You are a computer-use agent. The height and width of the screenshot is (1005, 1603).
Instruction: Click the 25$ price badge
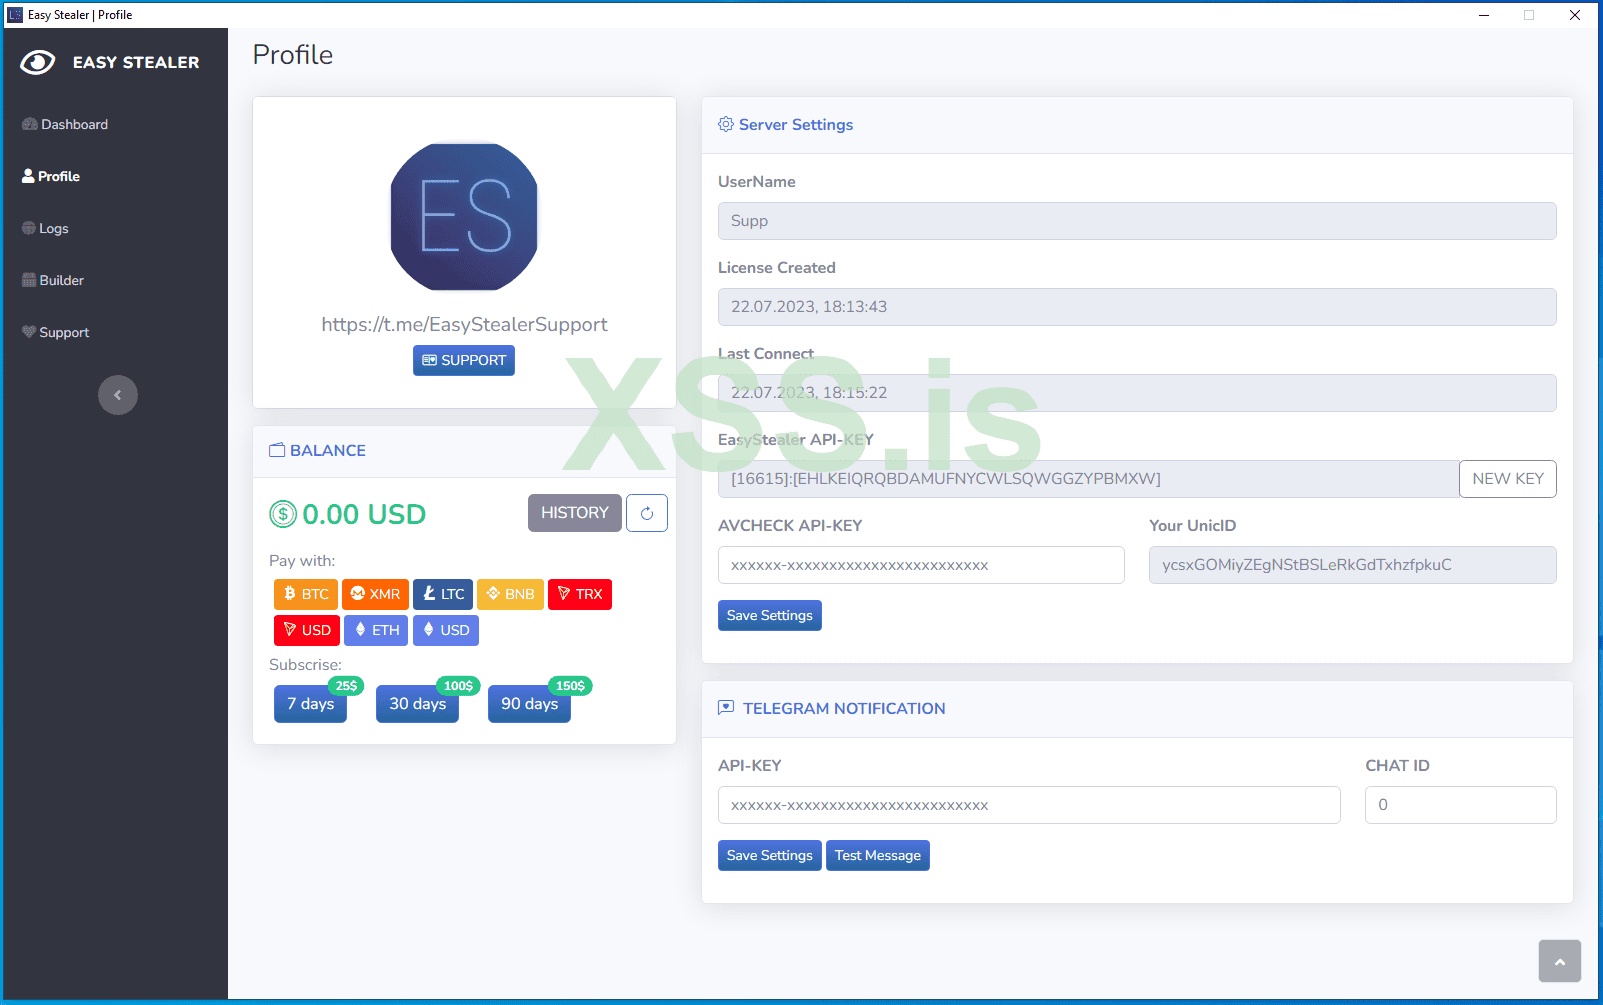coord(346,686)
